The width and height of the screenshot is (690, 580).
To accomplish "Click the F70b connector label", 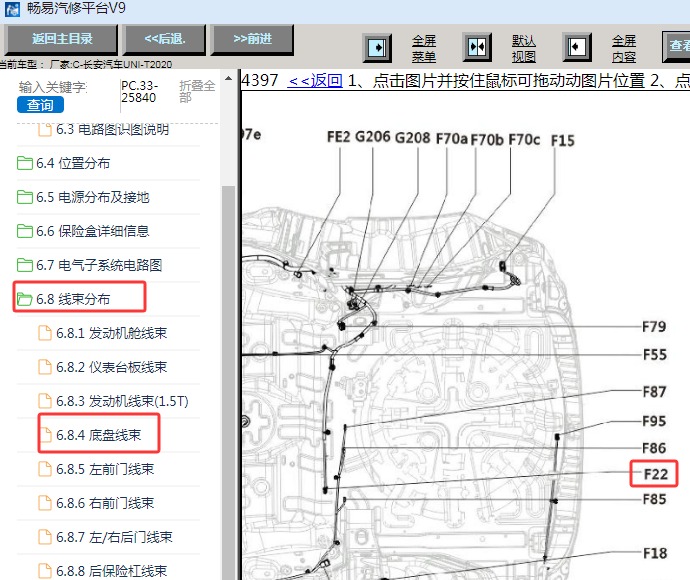I will 487,140.
